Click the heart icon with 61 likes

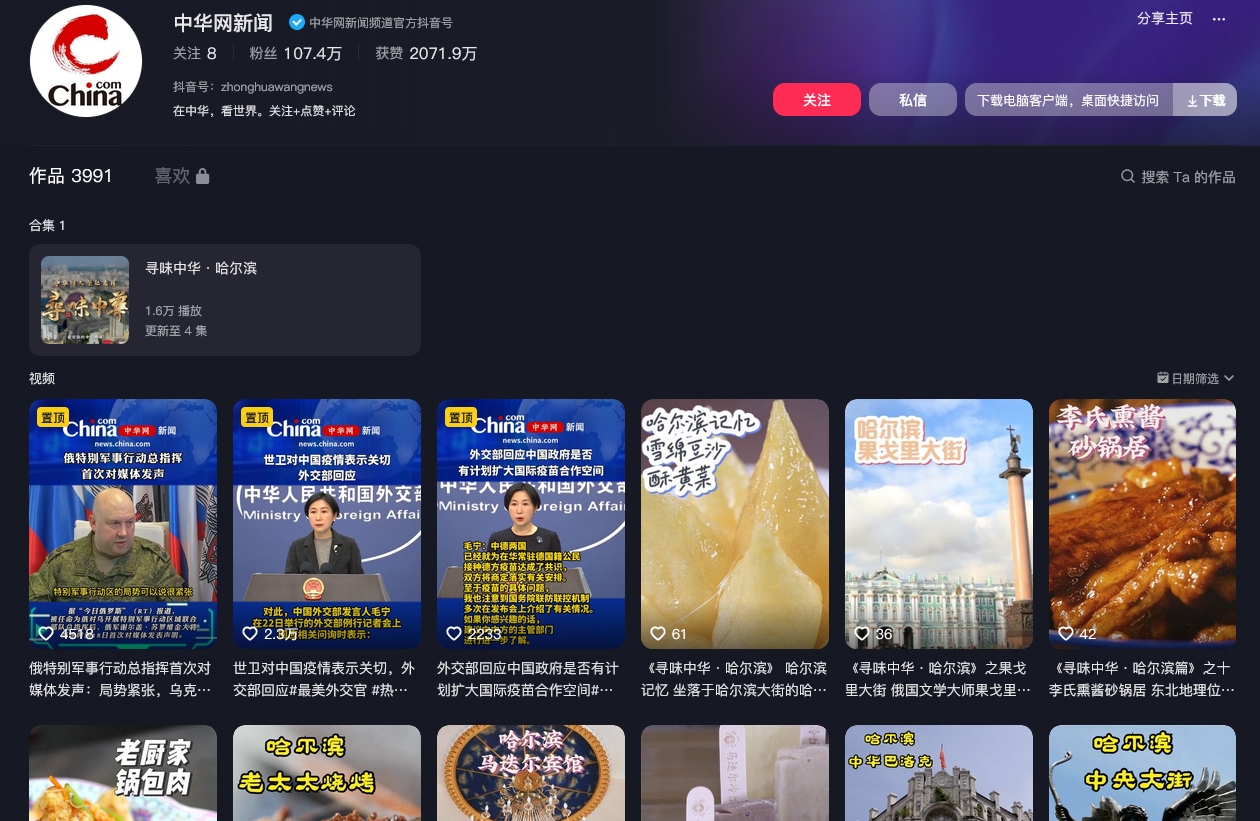tap(657, 634)
